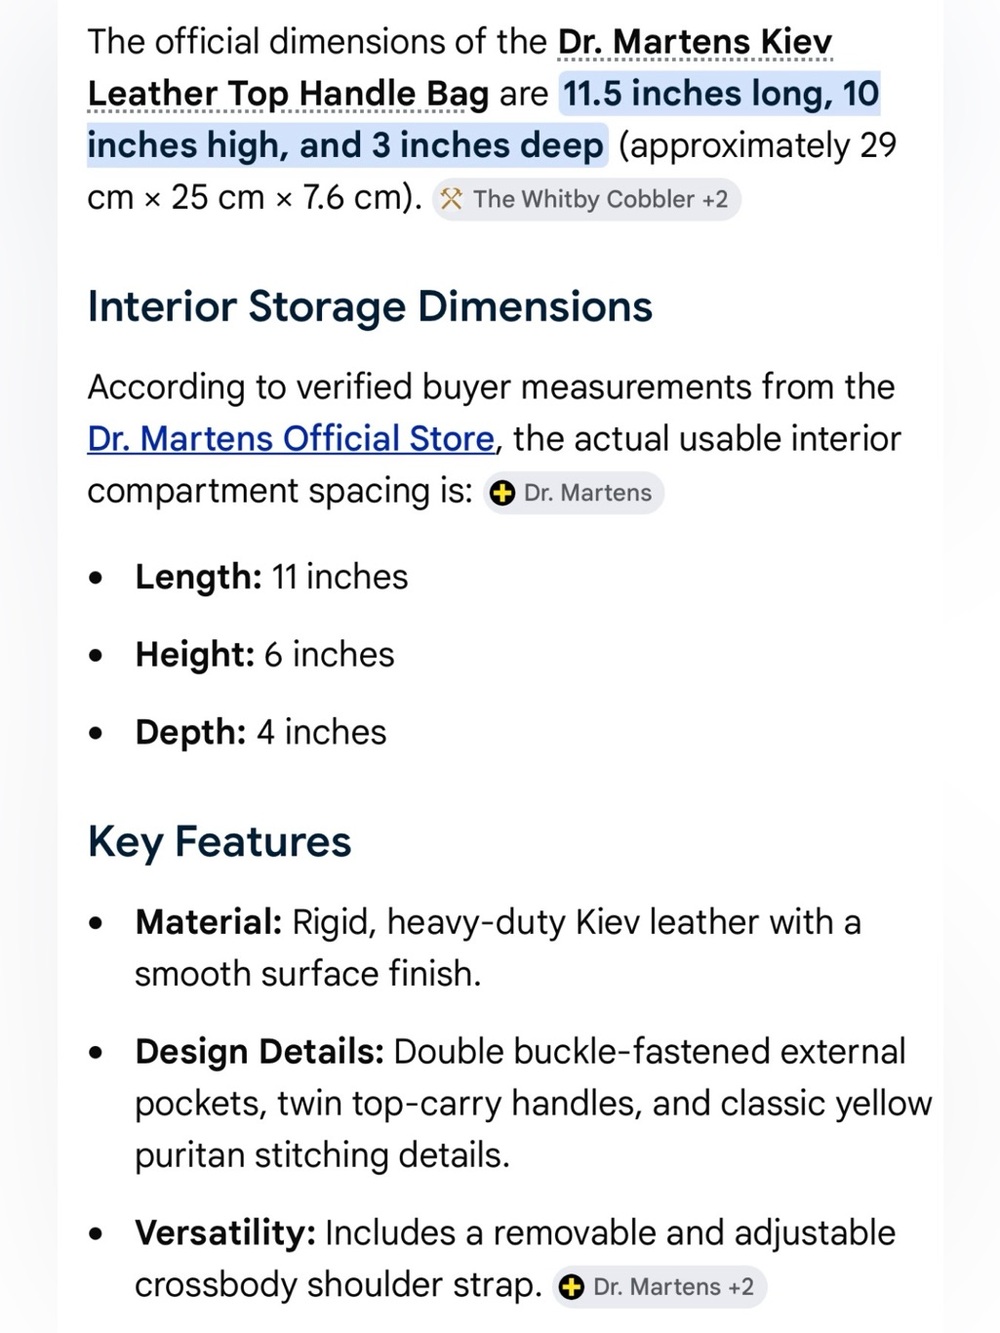1000x1333 pixels.
Task: Open the Dr. Martens Official Store link
Action: [291, 439]
